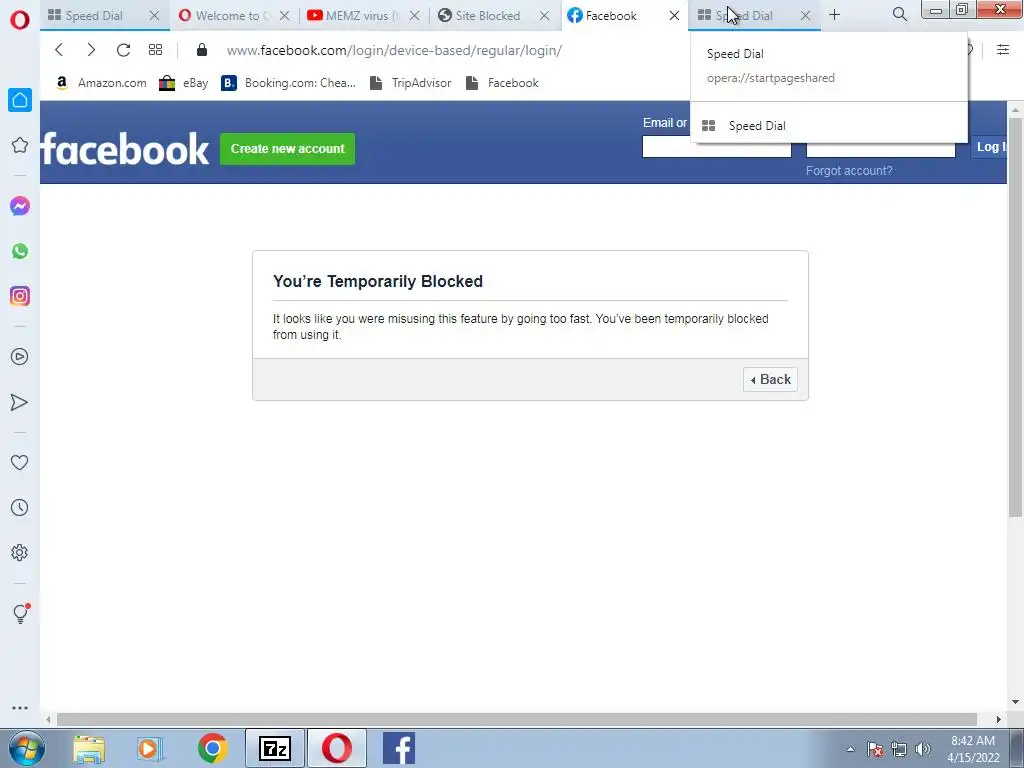Viewport: 1024px width, 768px height.
Task: Close the Facebook tab
Action: click(674, 16)
